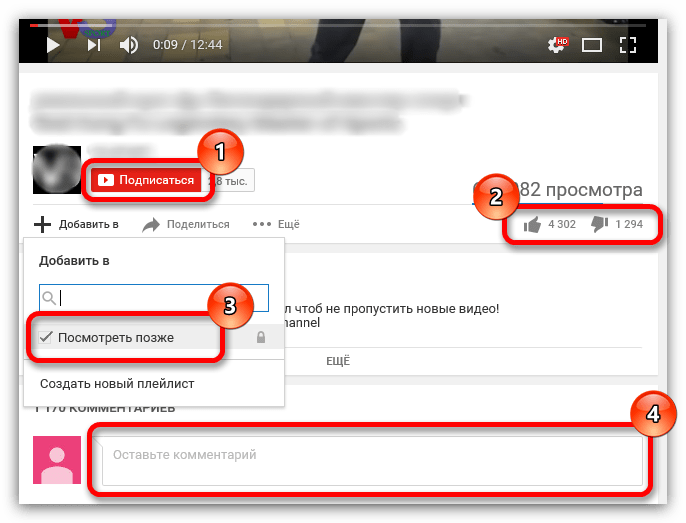This screenshot has width=686, height=523.
Task: Click the video progress bar
Action: pos(338,25)
